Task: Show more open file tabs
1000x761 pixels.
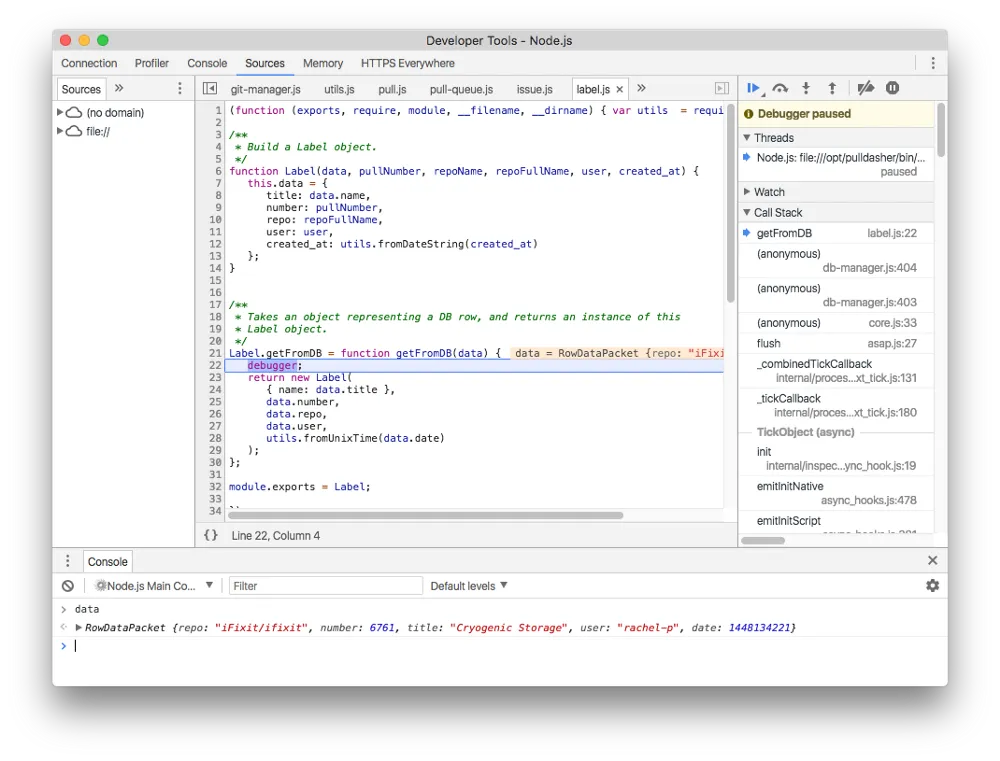Action: click(x=642, y=88)
